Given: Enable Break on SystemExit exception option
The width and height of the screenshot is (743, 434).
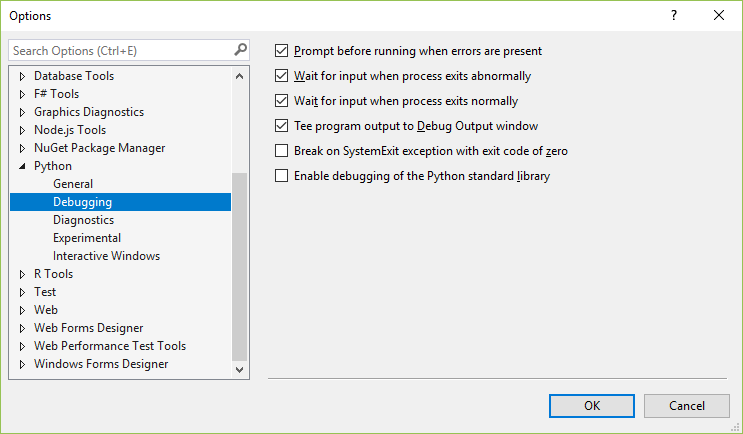Looking at the screenshot, I should click(281, 151).
